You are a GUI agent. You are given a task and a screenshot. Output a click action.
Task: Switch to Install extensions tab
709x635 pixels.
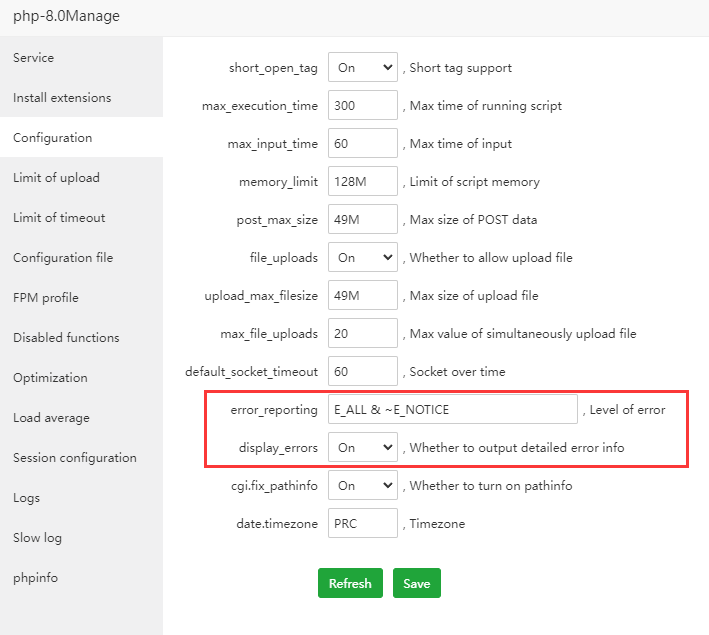coord(62,98)
